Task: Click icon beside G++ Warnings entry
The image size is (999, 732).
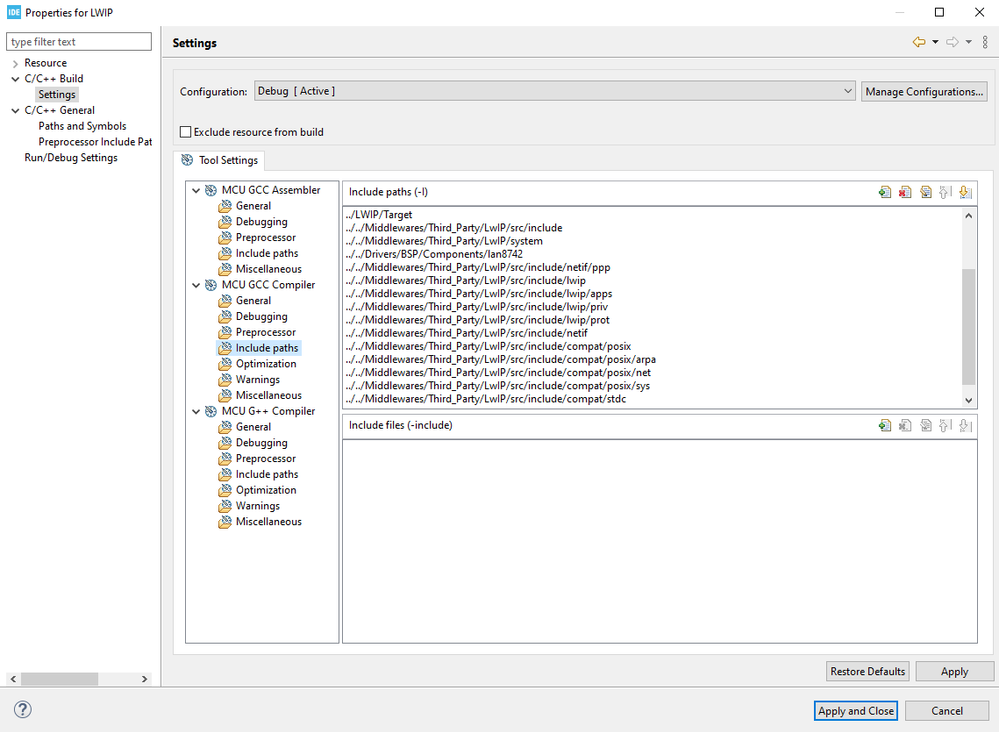Action: tap(225, 506)
